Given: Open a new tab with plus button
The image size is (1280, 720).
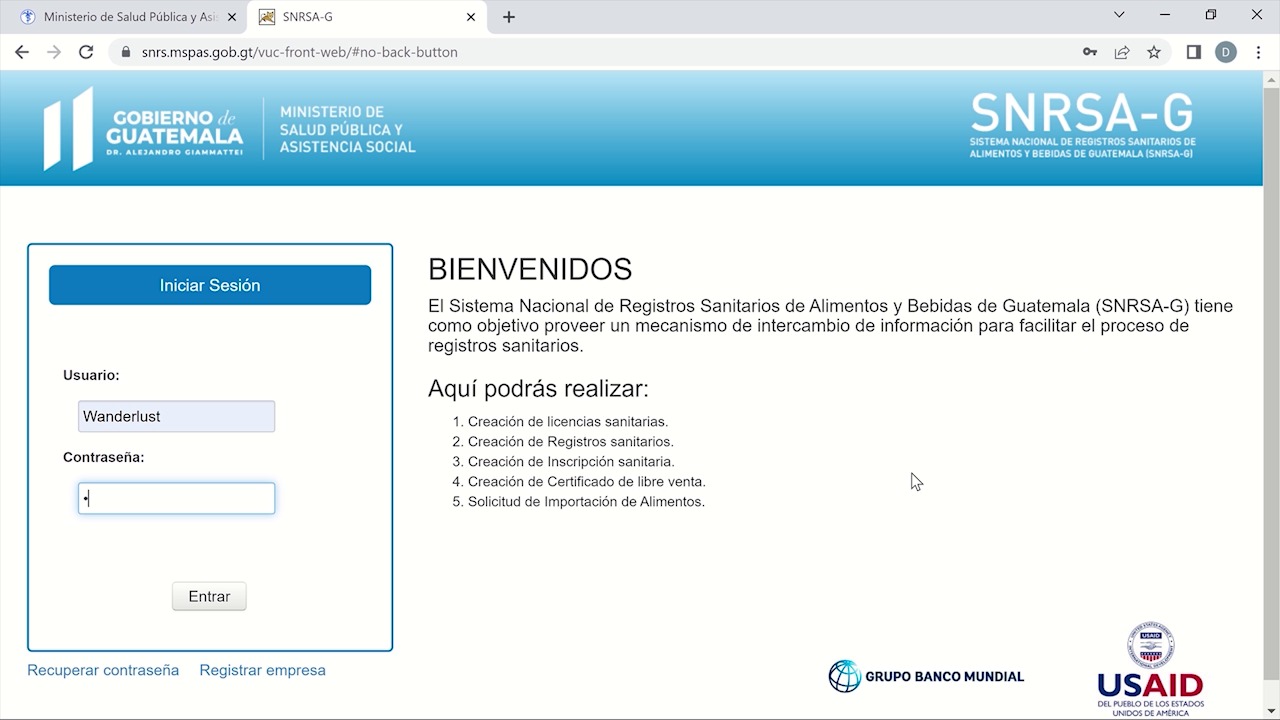Looking at the screenshot, I should 509,17.
